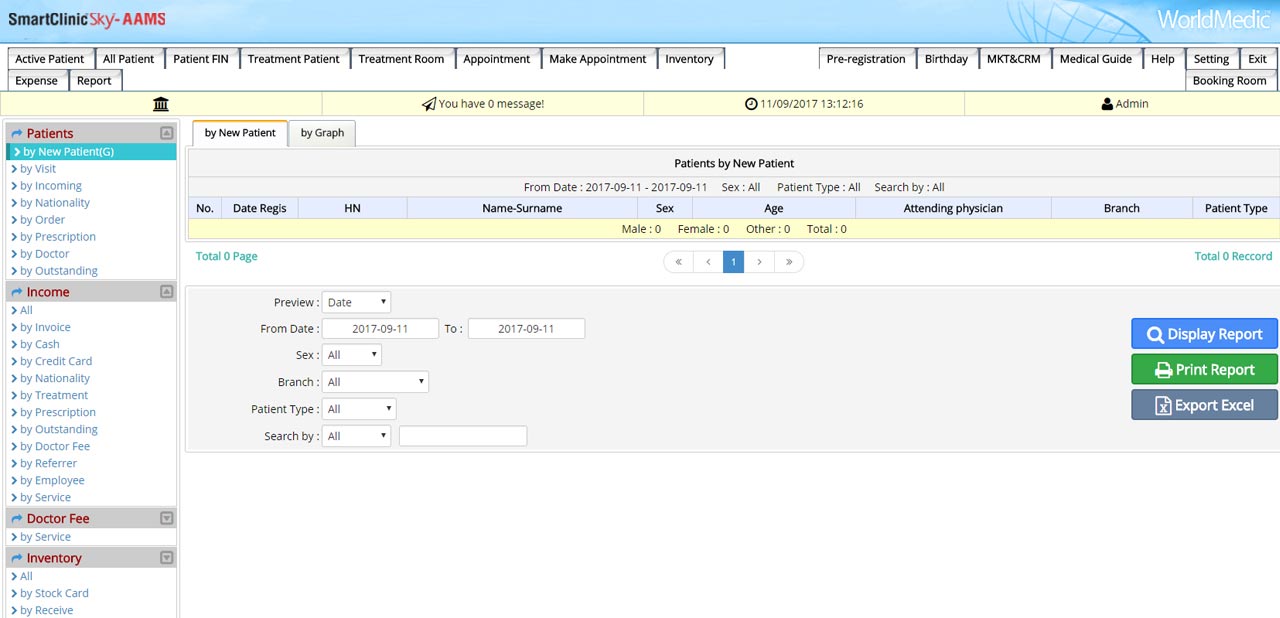Open the Branch filter dropdown
1280x618 pixels.
point(375,382)
